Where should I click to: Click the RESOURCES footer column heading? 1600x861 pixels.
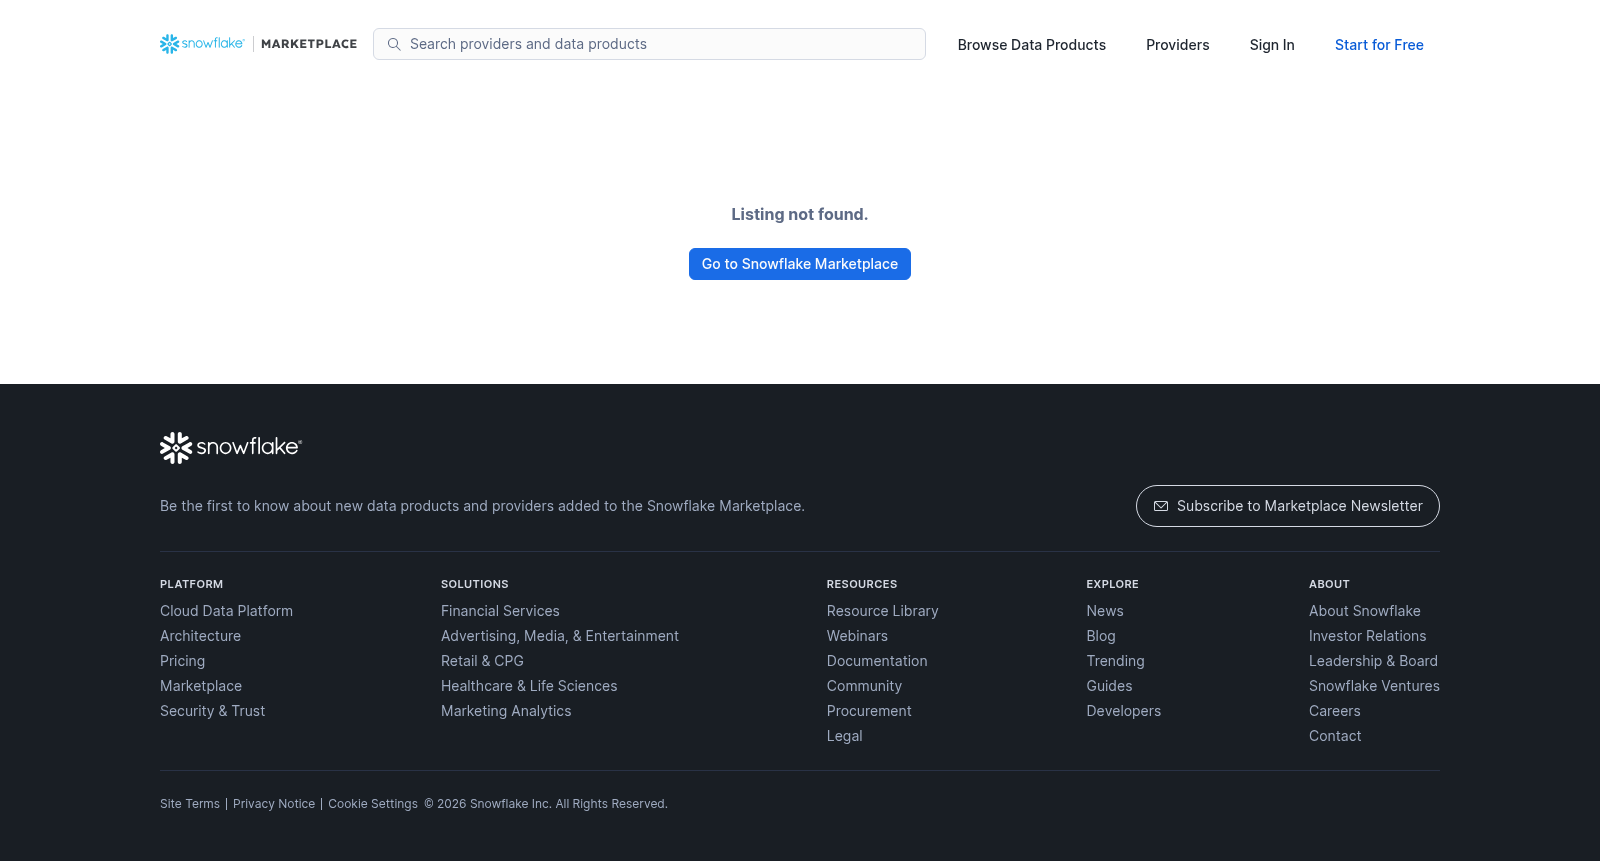(862, 584)
